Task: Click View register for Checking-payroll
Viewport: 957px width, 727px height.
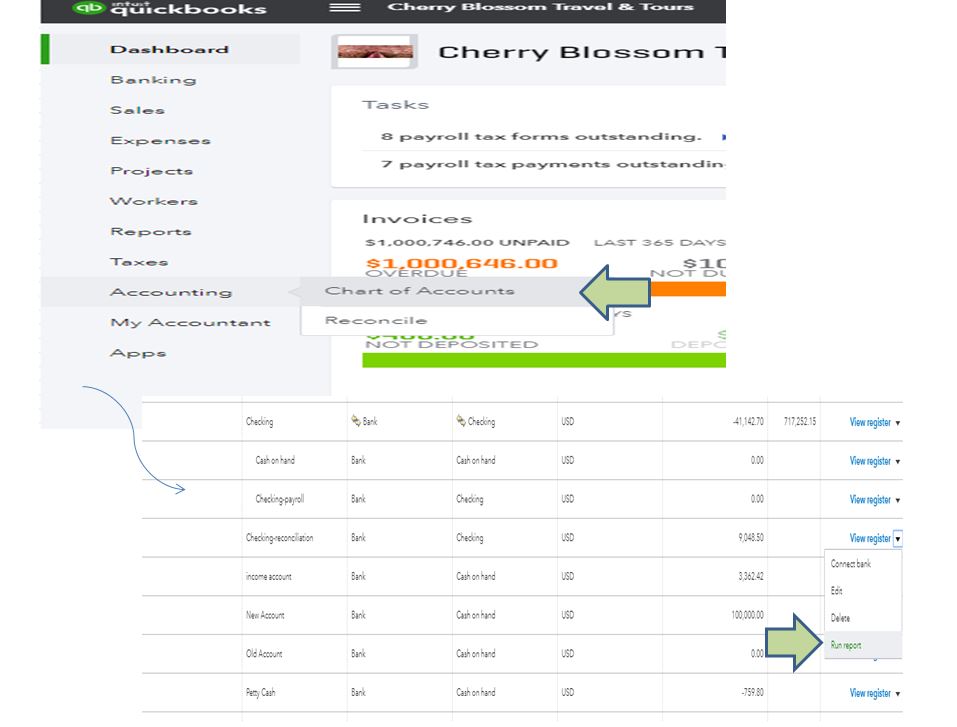Action: pos(870,500)
